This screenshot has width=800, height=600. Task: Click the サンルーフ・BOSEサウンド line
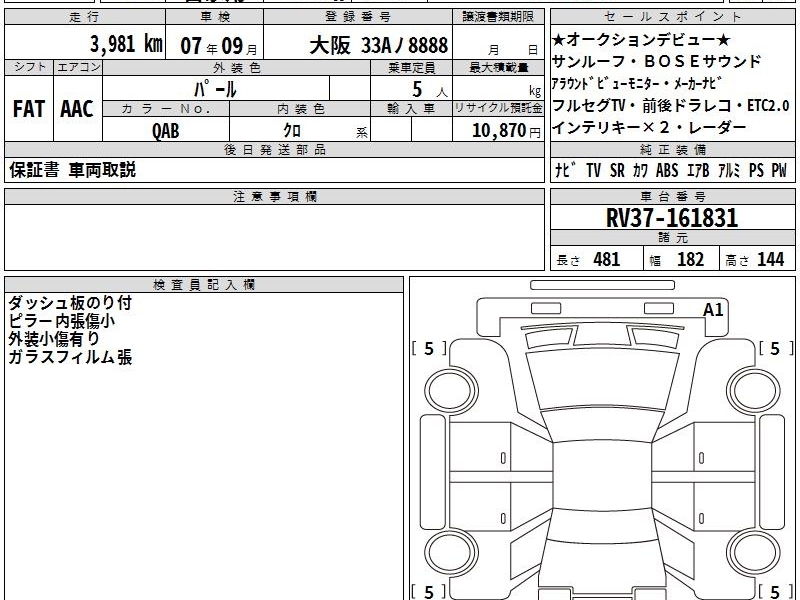coord(657,61)
